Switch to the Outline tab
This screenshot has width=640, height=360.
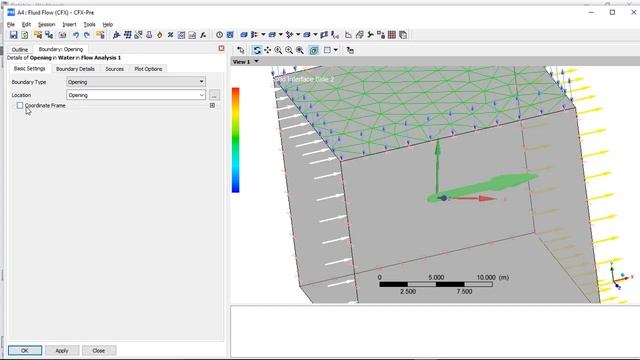(20, 49)
